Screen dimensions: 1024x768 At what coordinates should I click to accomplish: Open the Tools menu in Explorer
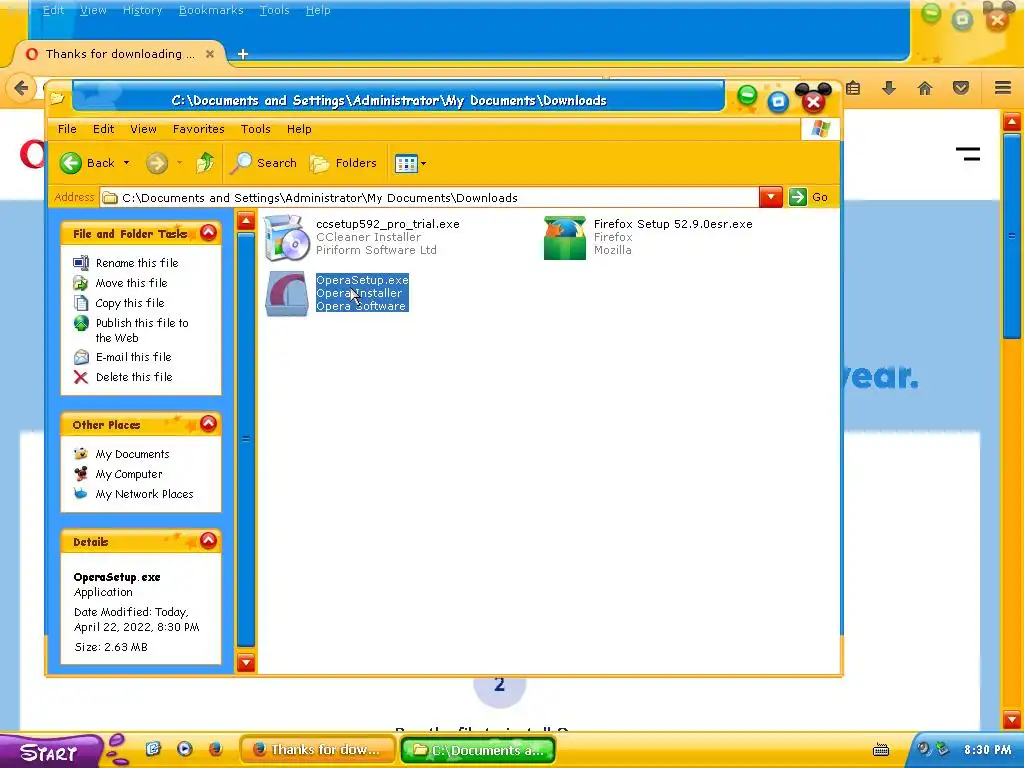click(x=255, y=129)
